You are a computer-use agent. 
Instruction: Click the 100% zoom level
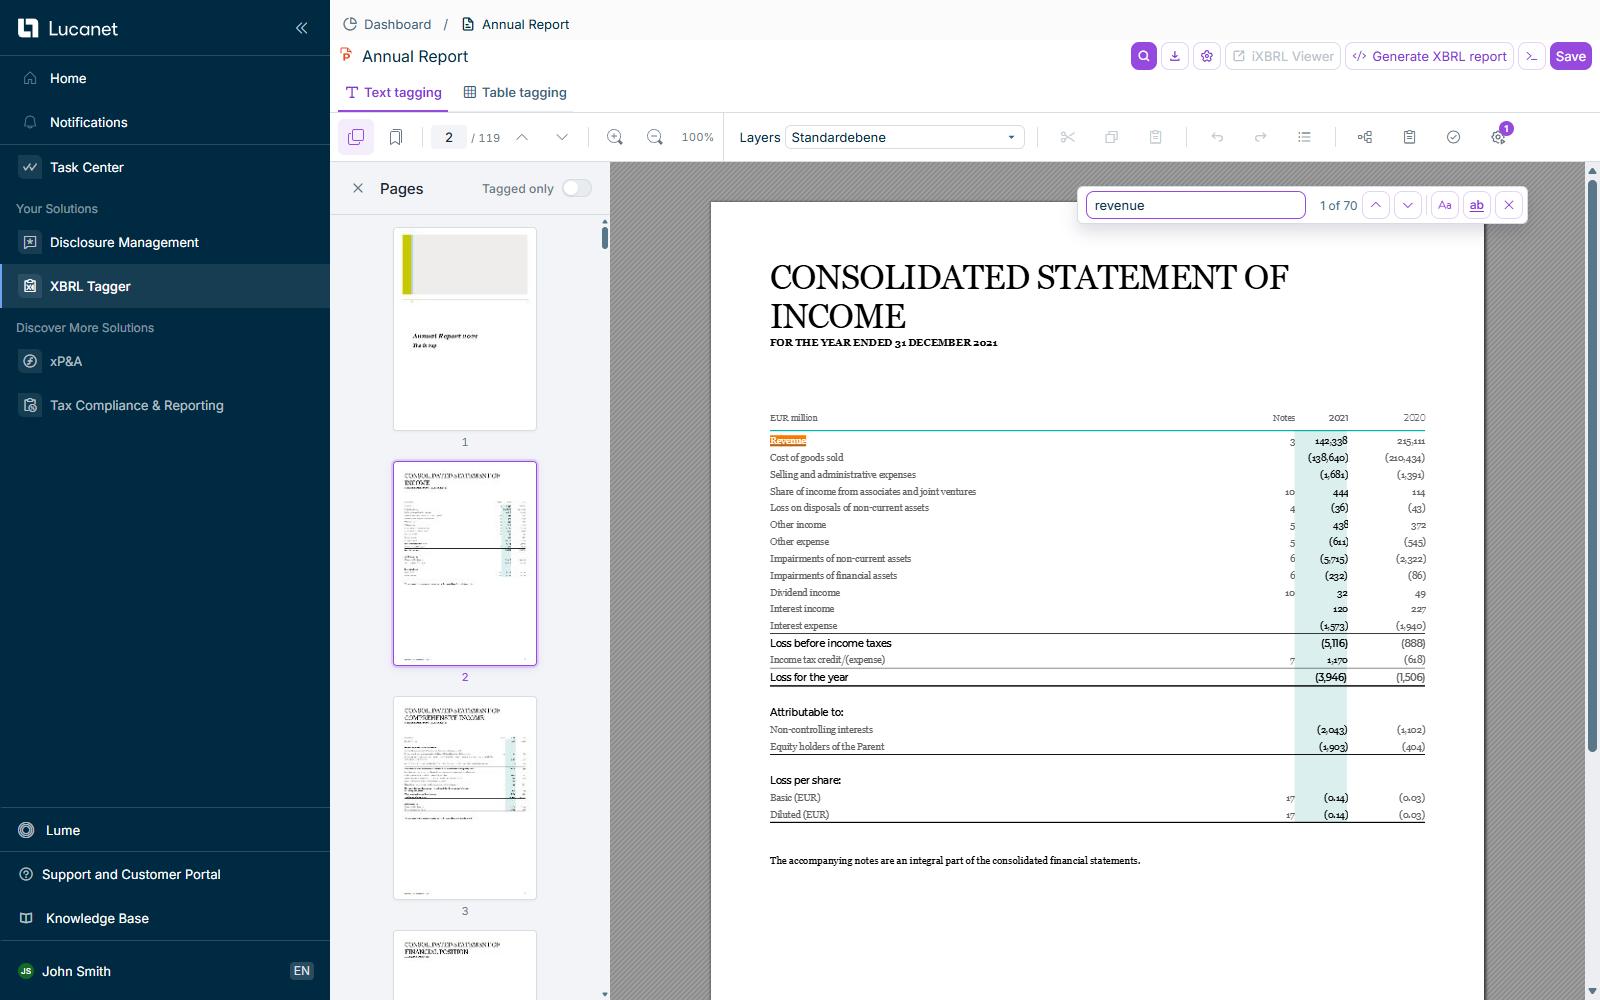pos(697,137)
